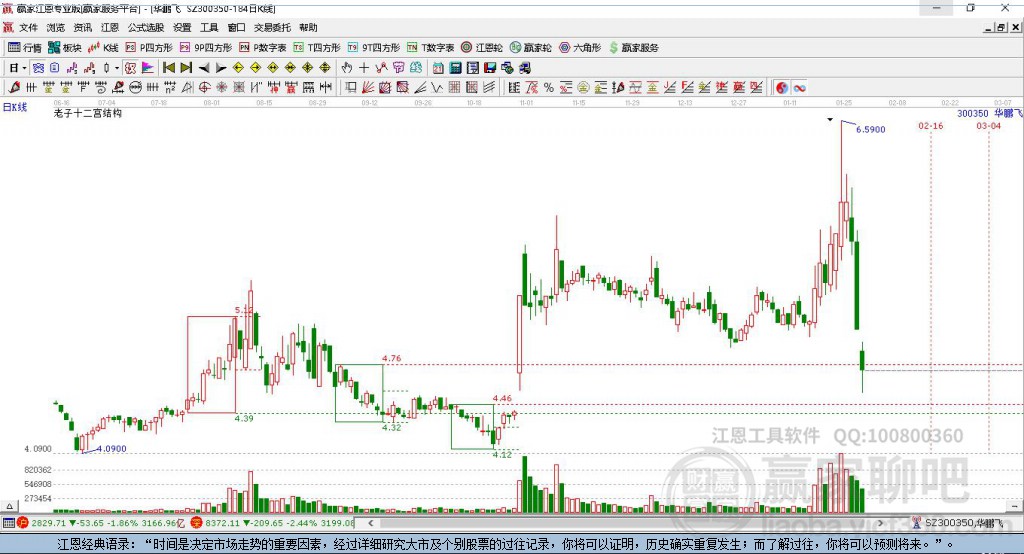Click the SZ300350 status bar entry
This screenshot has height=554, width=1024.
click(x=959, y=523)
